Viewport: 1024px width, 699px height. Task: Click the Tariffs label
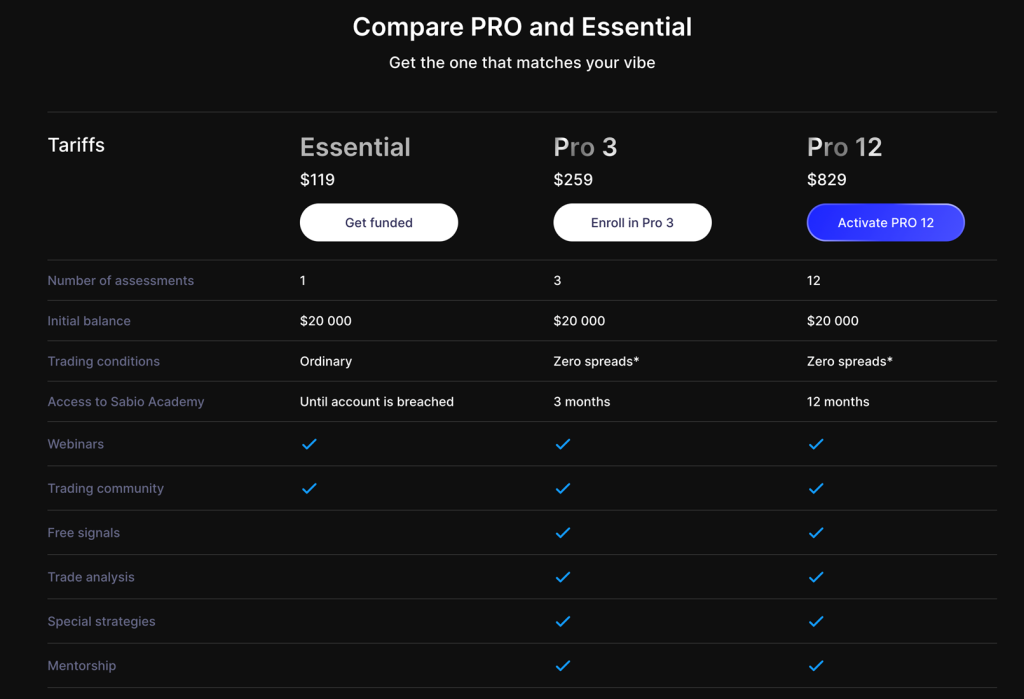(76, 145)
